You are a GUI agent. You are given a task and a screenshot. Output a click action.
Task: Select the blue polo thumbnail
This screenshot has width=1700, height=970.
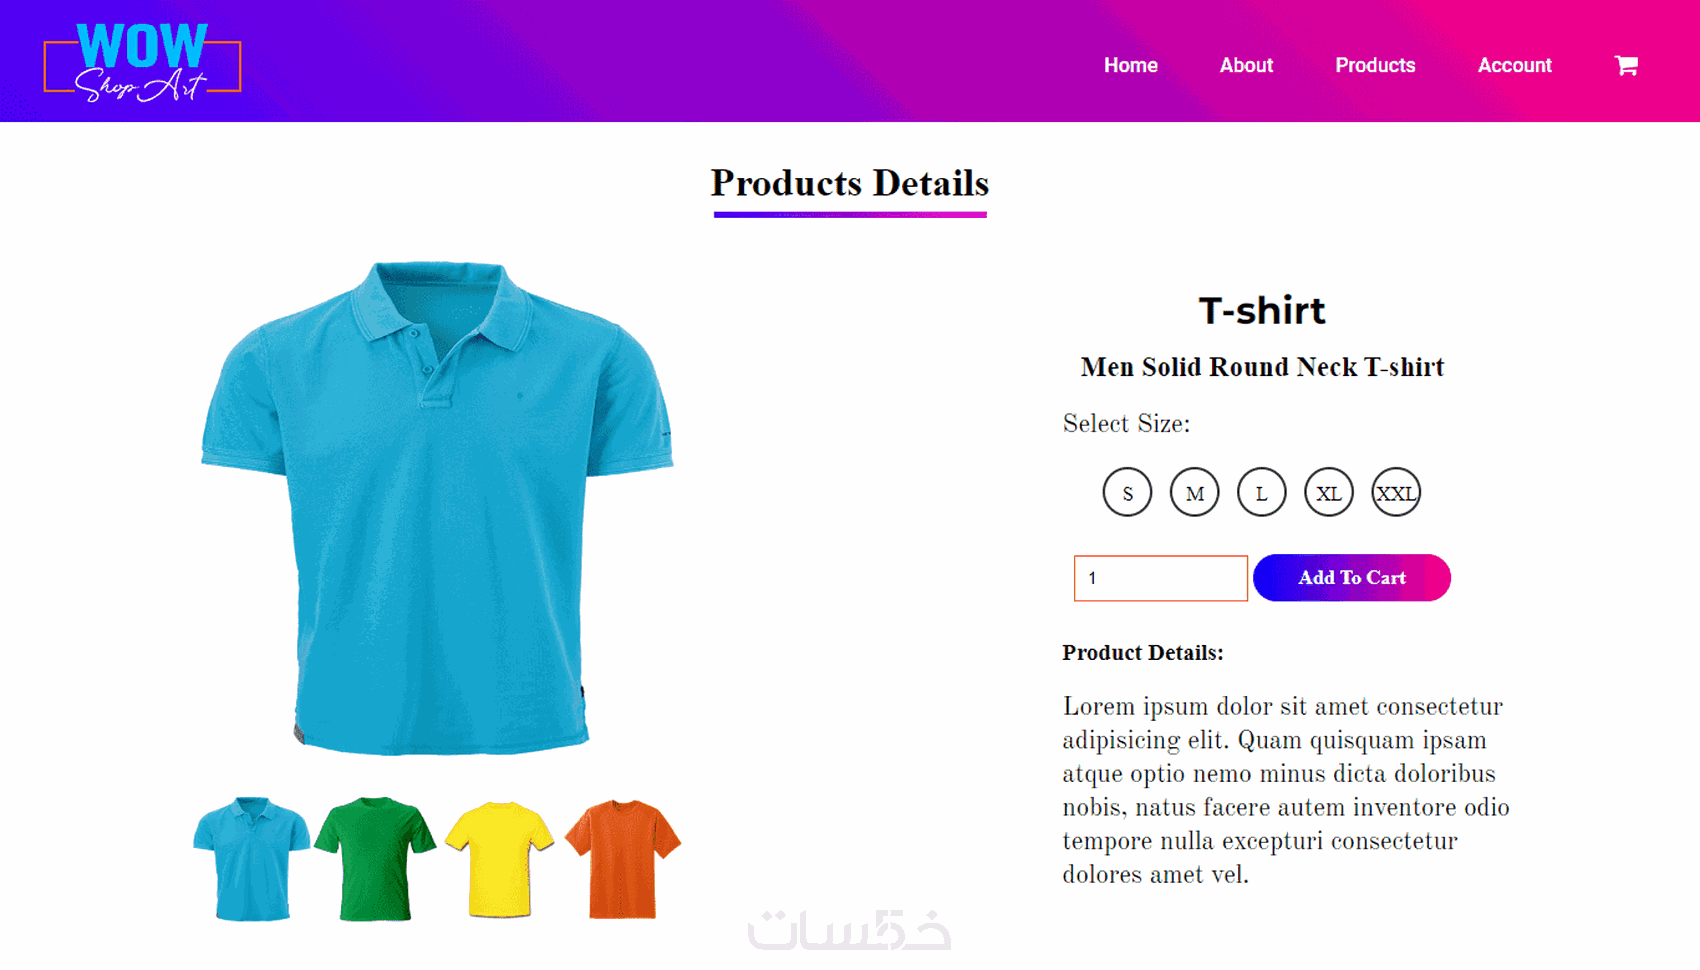click(x=251, y=859)
